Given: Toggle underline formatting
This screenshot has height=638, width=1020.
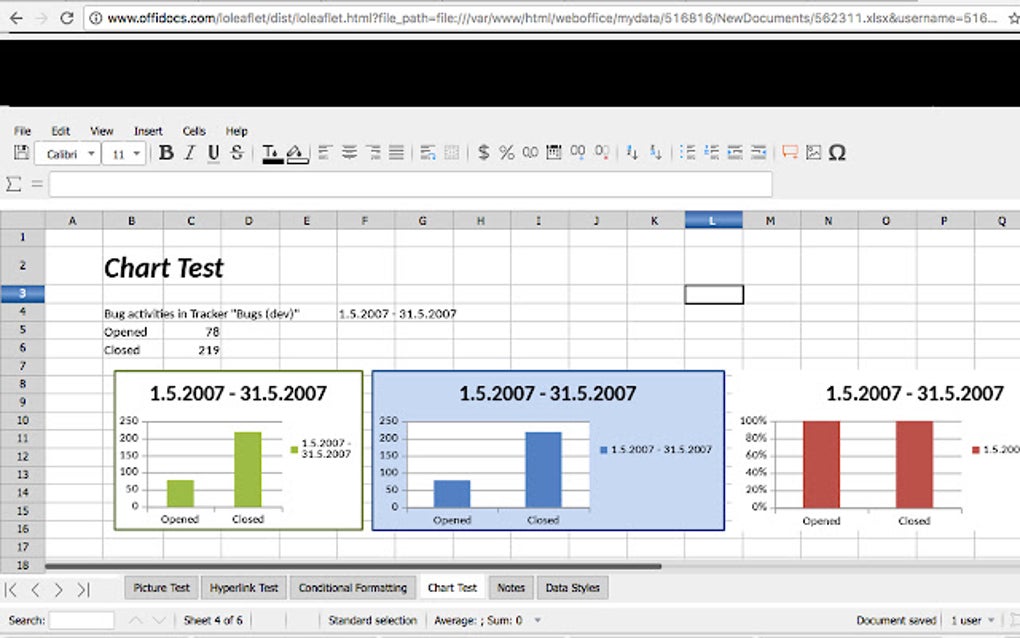Looking at the screenshot, I should (211, 152).
